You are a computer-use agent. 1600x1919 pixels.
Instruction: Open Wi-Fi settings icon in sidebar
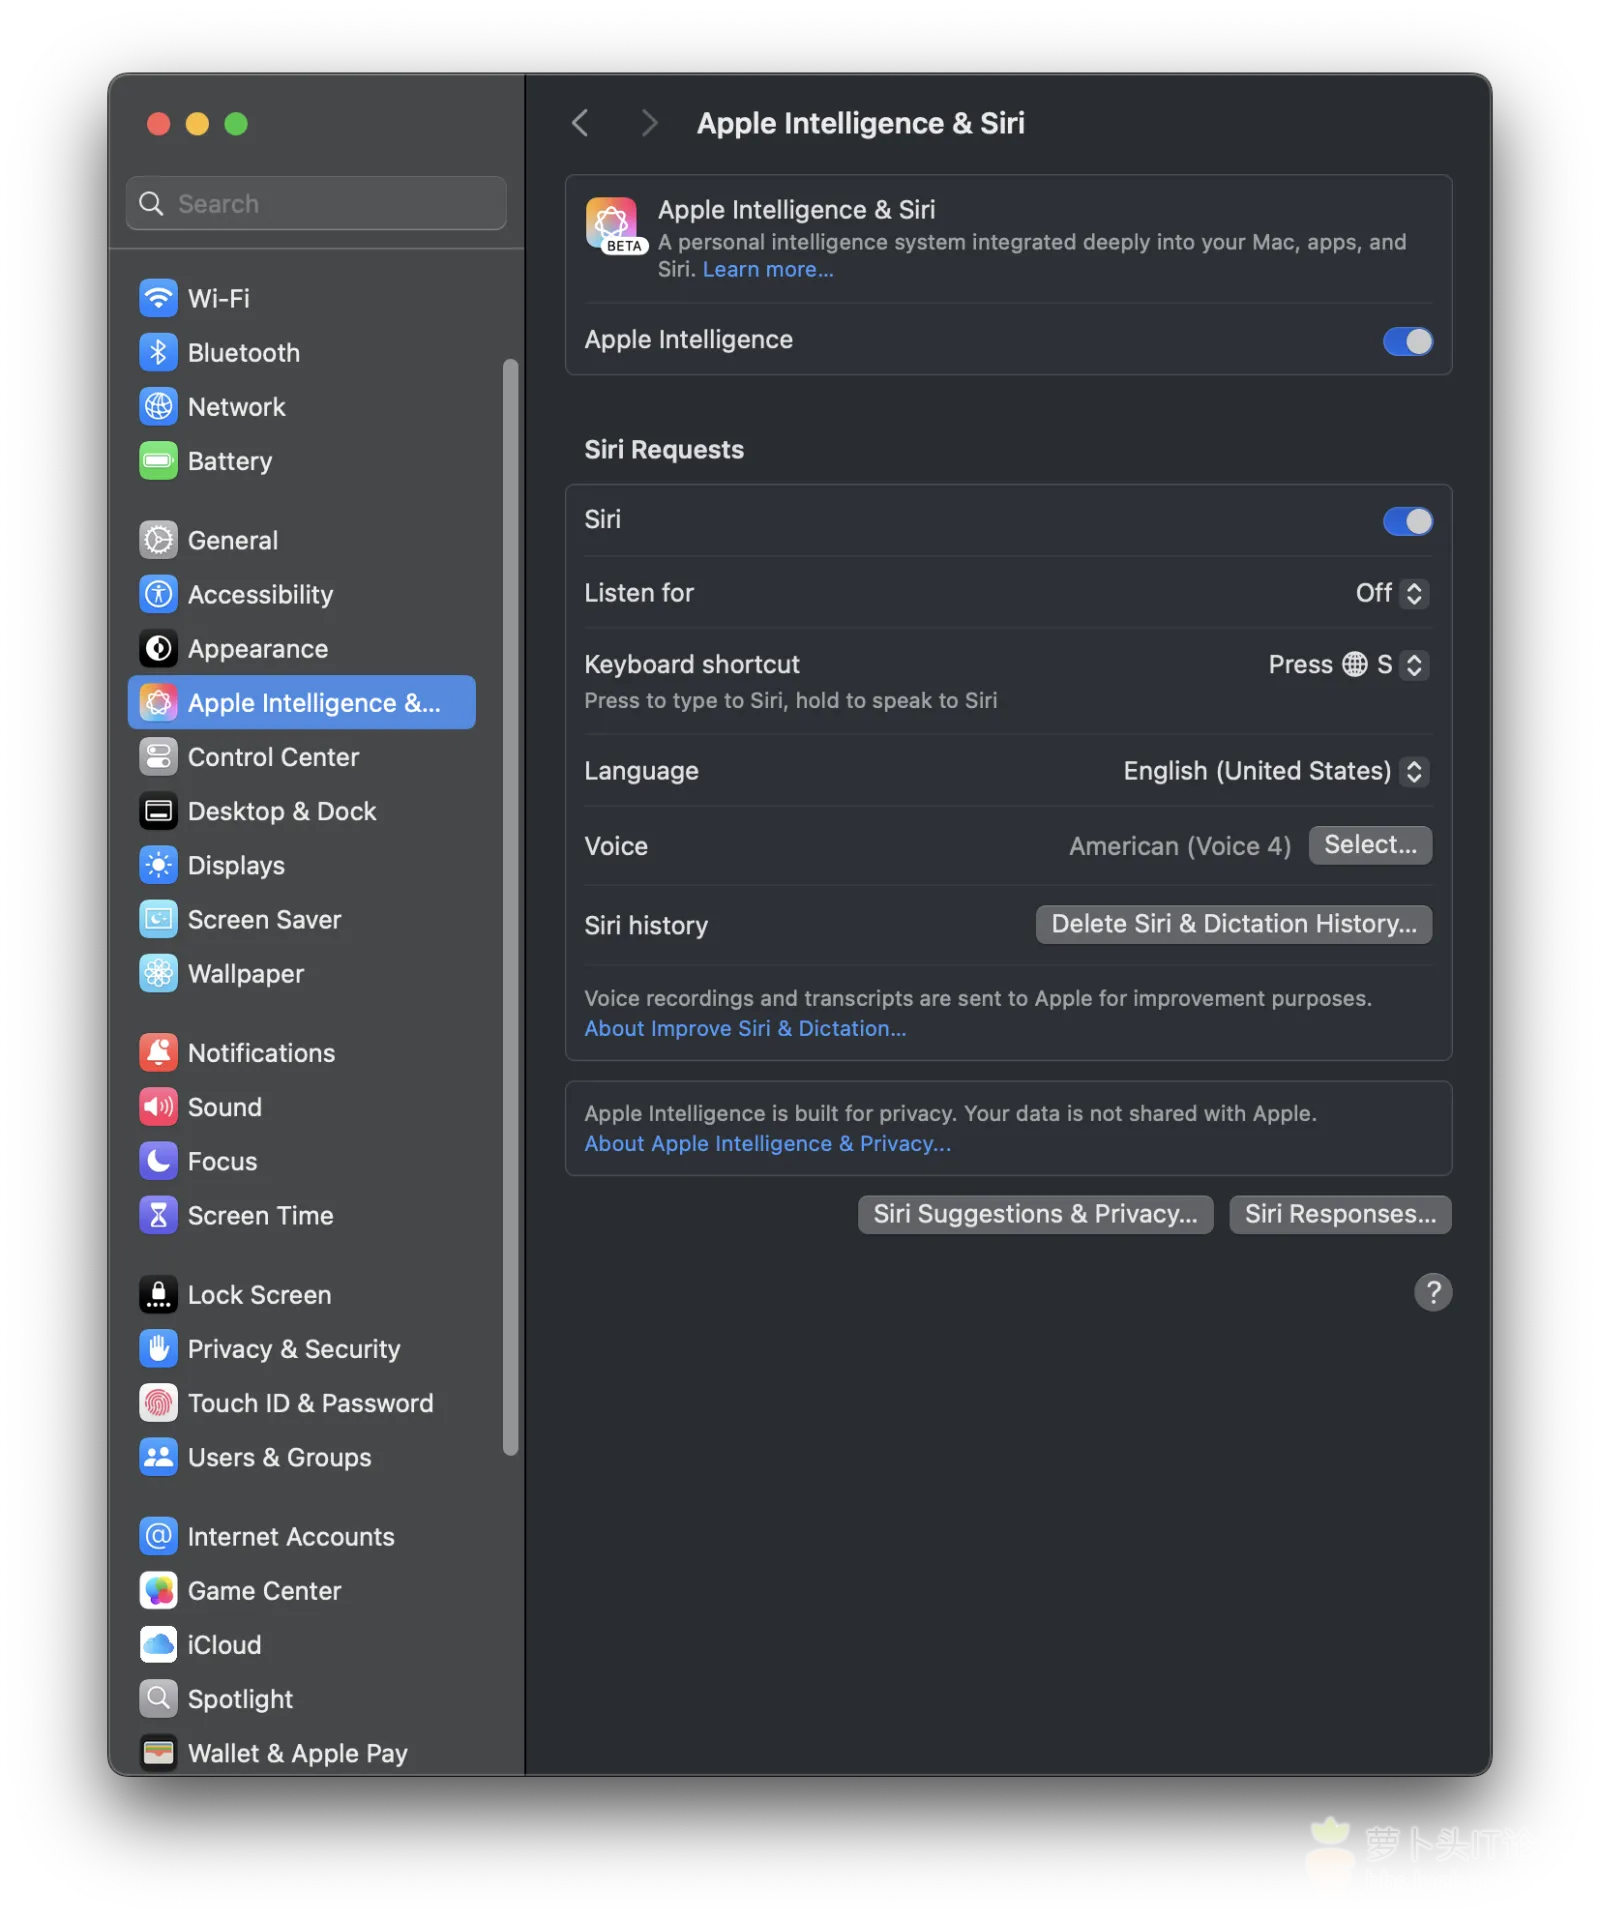pyautogui.click(x=158, y=298)
